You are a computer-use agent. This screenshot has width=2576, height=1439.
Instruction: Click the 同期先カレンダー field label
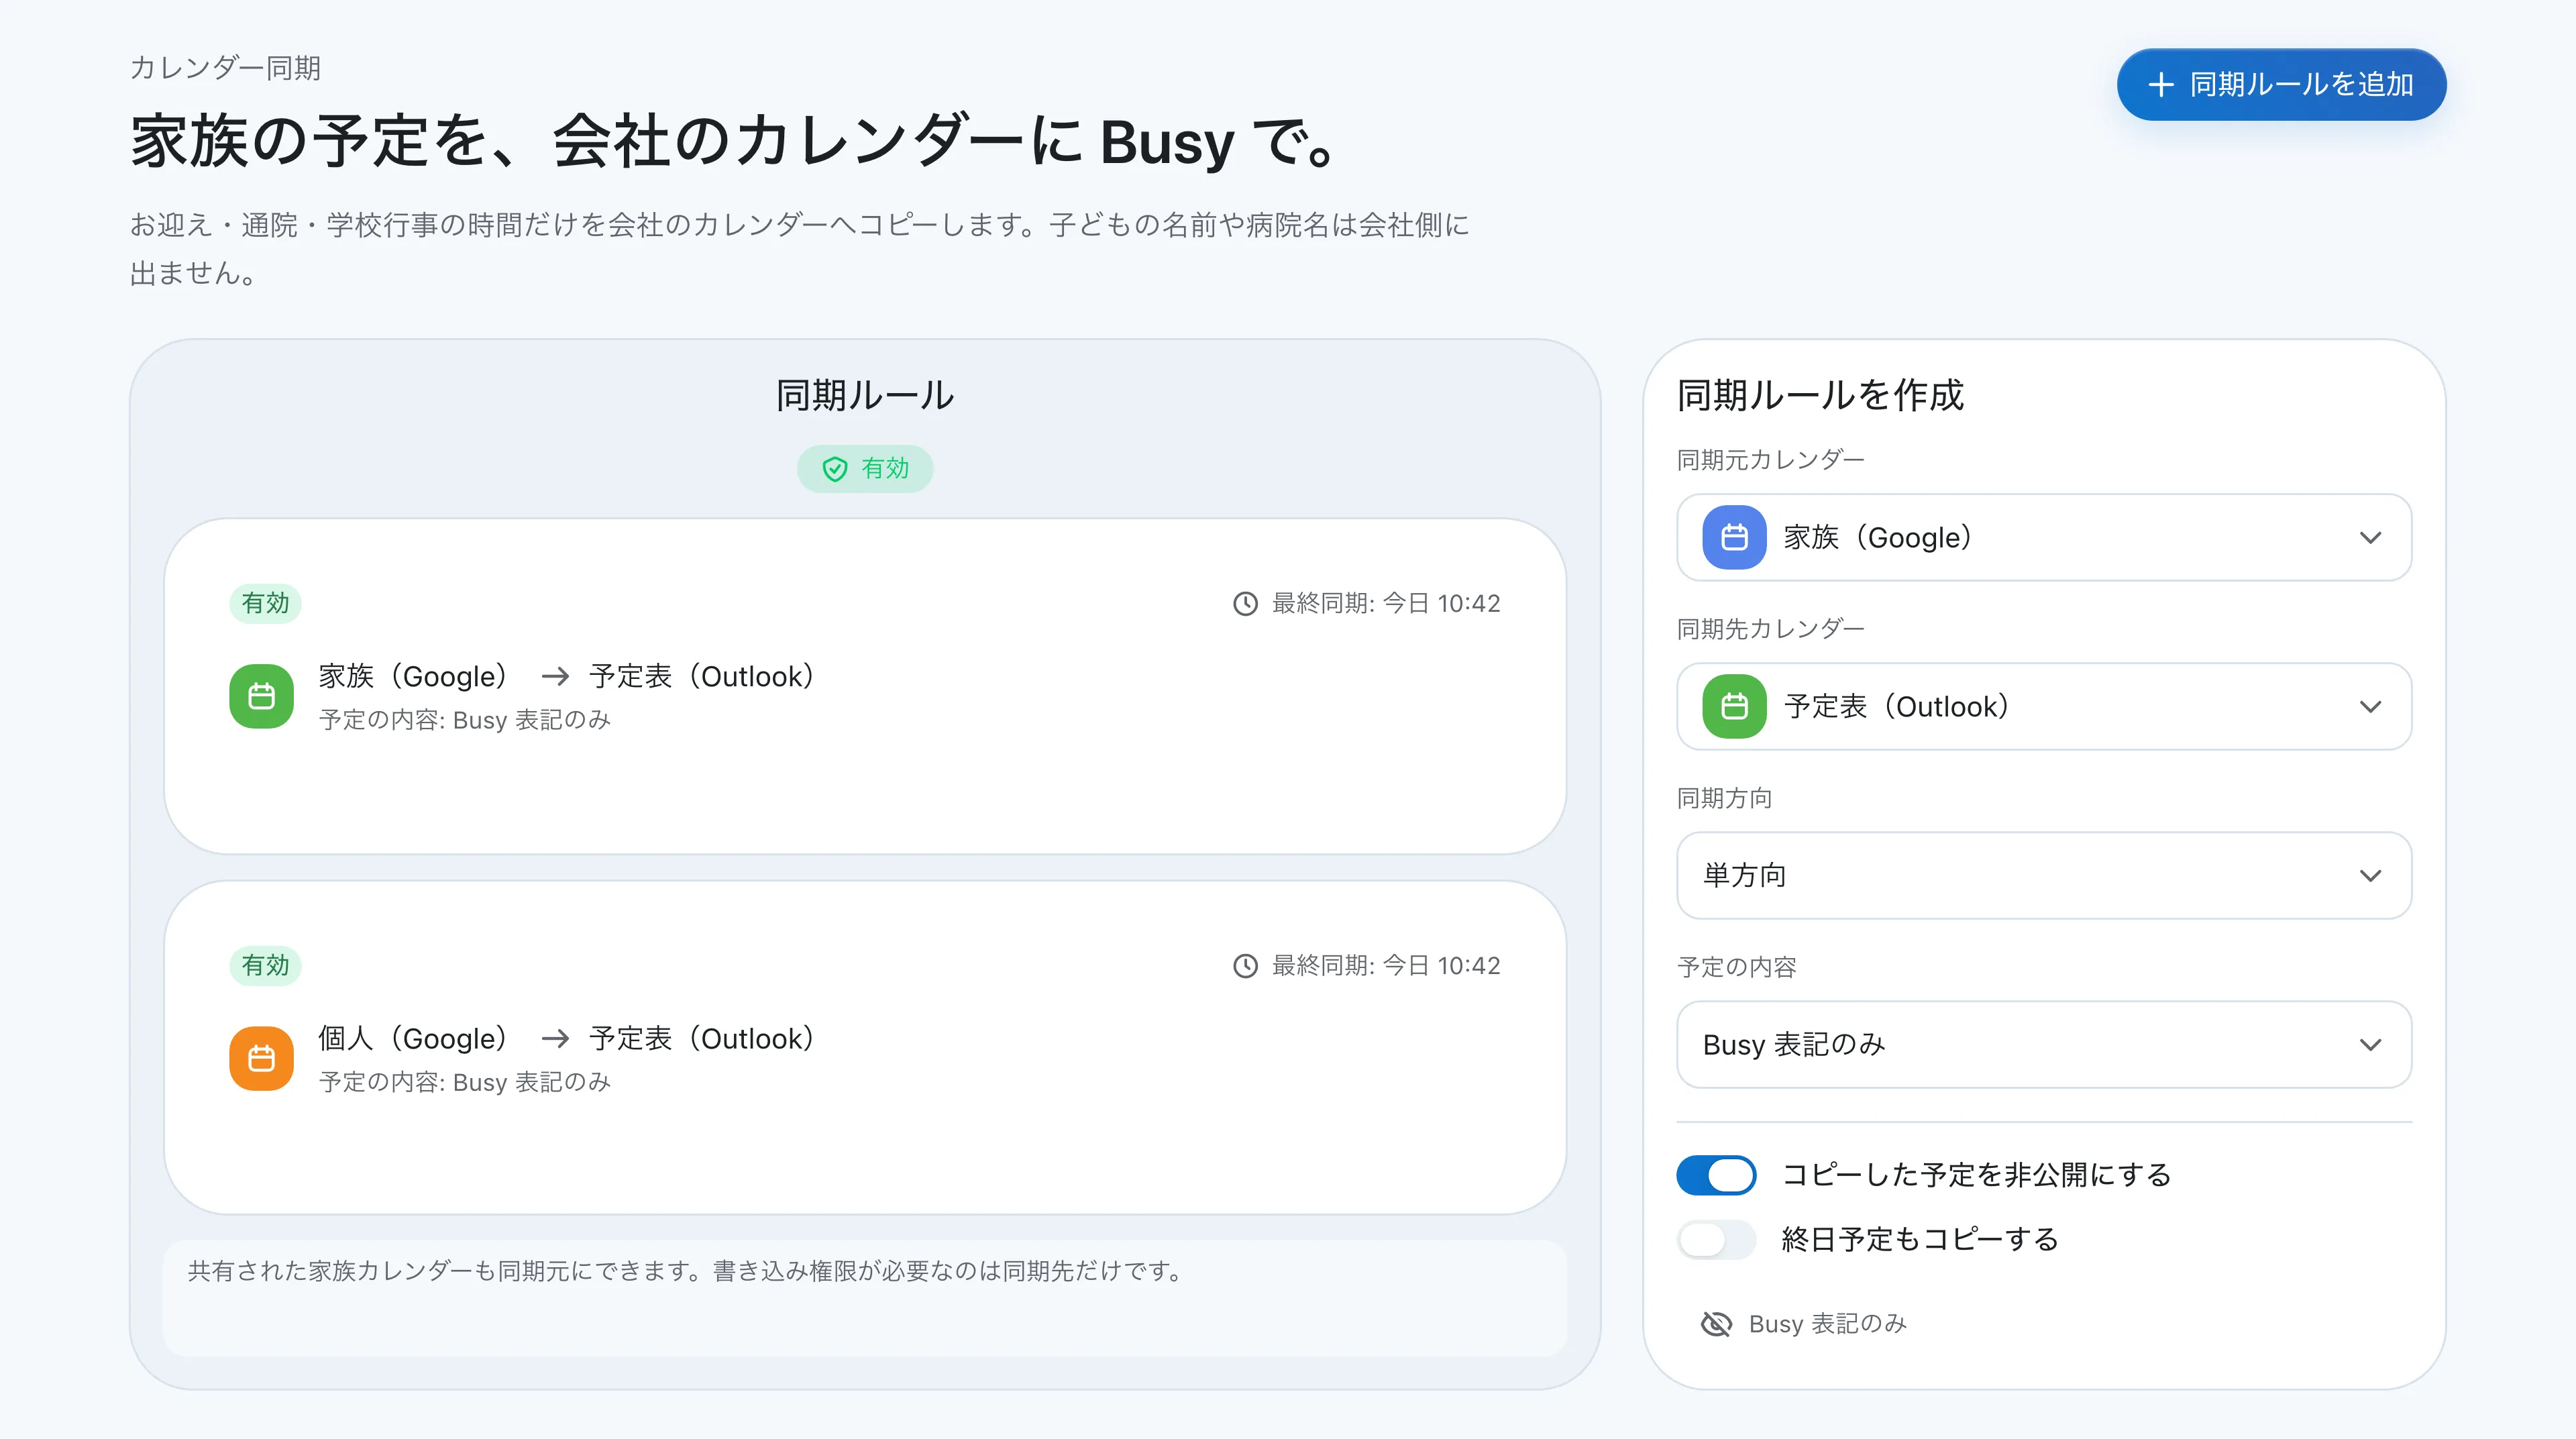[1771, 629]
